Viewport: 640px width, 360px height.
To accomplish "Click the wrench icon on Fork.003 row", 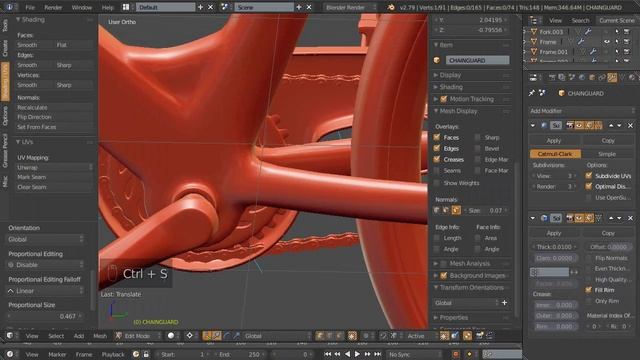I will click(x=588, y=31).
